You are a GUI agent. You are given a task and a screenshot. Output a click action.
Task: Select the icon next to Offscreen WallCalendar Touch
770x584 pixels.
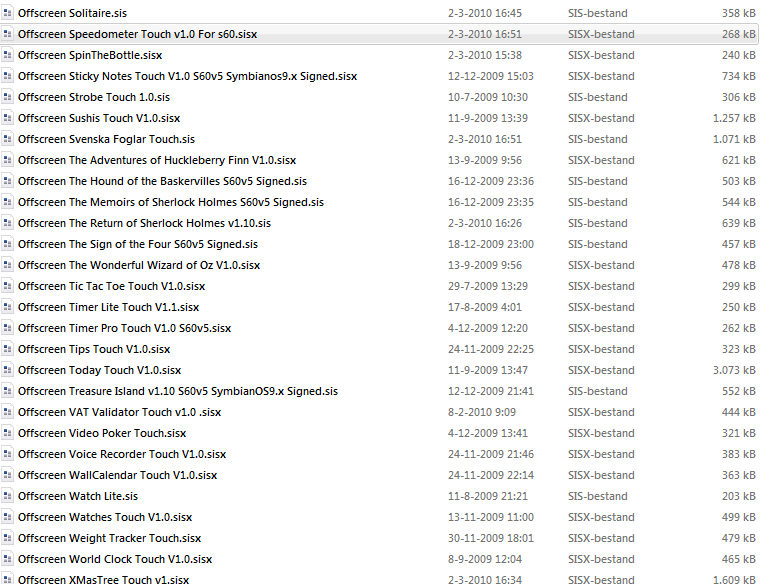click(x=7, y=475)
